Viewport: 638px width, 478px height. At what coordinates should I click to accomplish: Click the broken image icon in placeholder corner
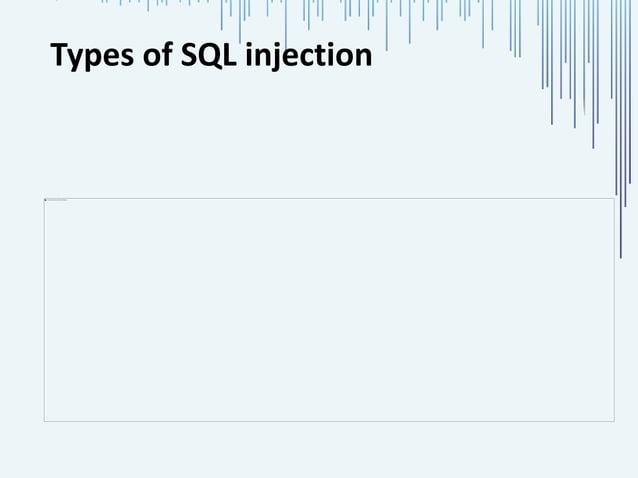[x=46, y=200]
